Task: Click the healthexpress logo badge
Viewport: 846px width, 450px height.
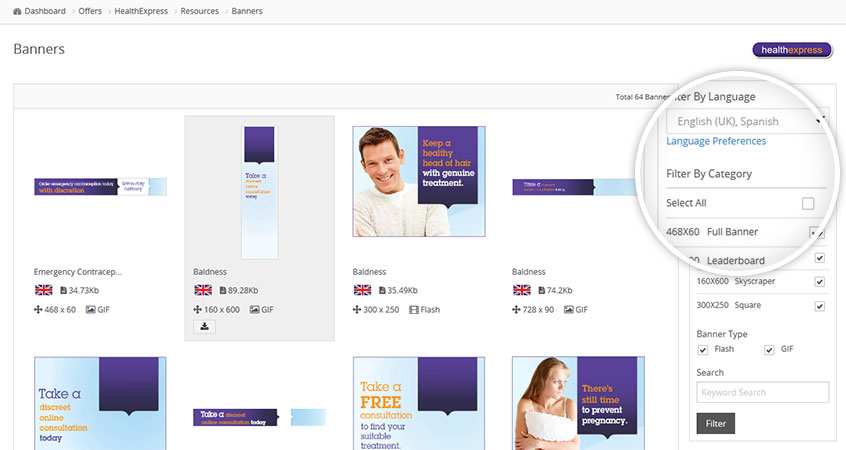Action: (792, 50)
